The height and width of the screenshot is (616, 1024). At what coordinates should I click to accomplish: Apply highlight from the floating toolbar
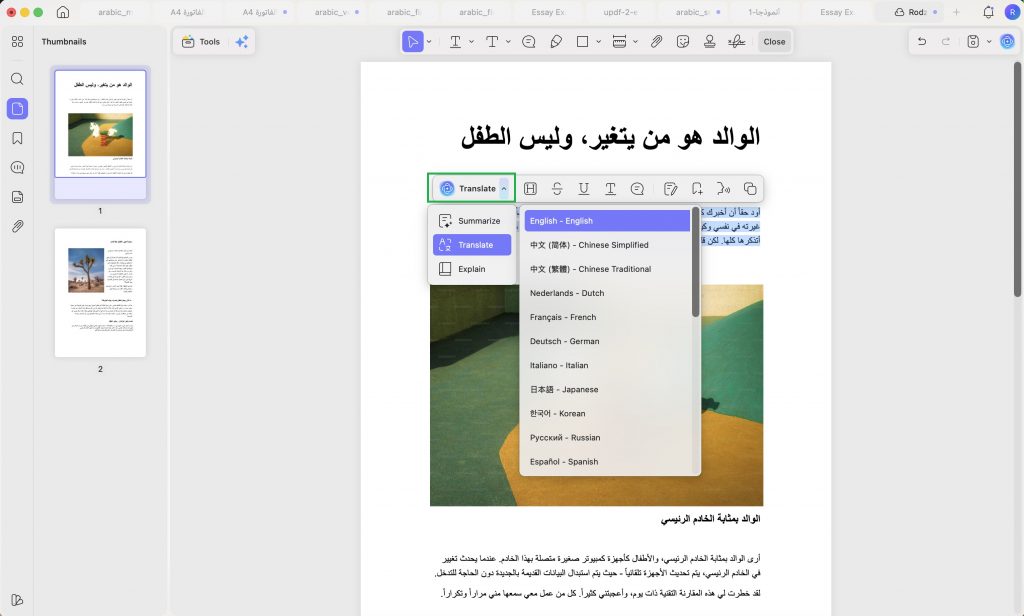point(530,189)
